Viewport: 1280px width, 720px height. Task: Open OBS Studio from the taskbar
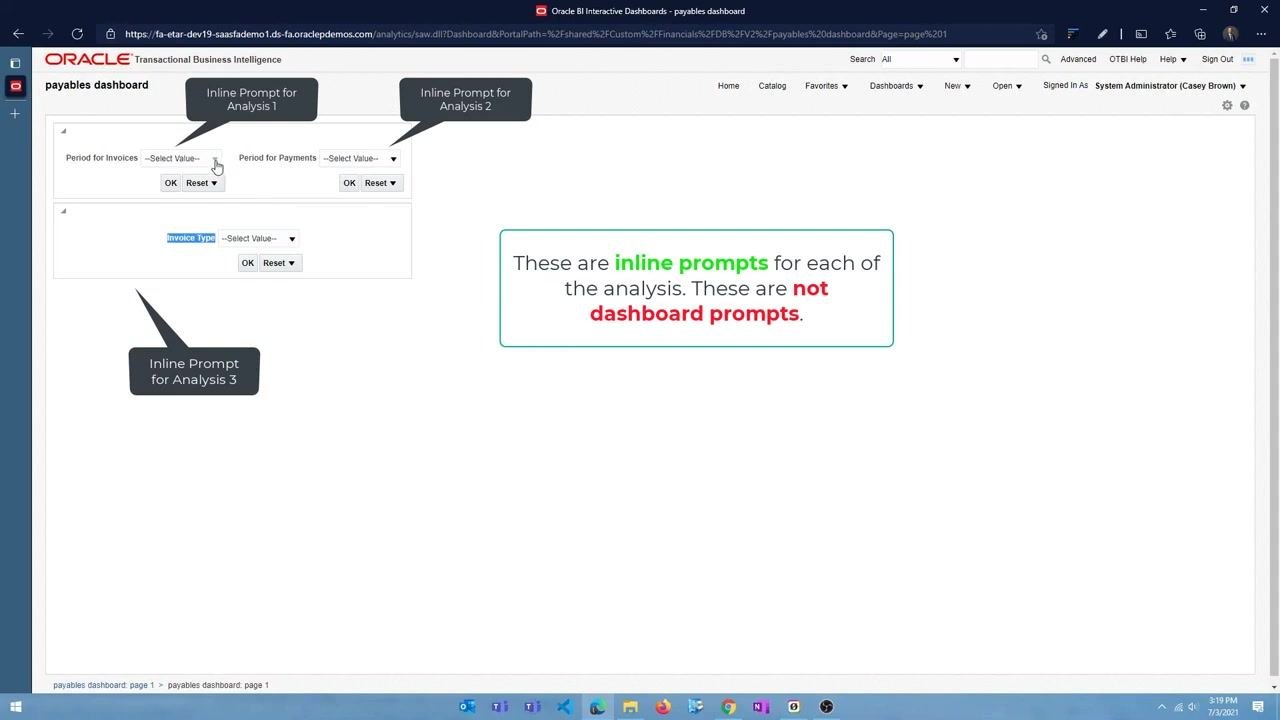click(827, 707)
